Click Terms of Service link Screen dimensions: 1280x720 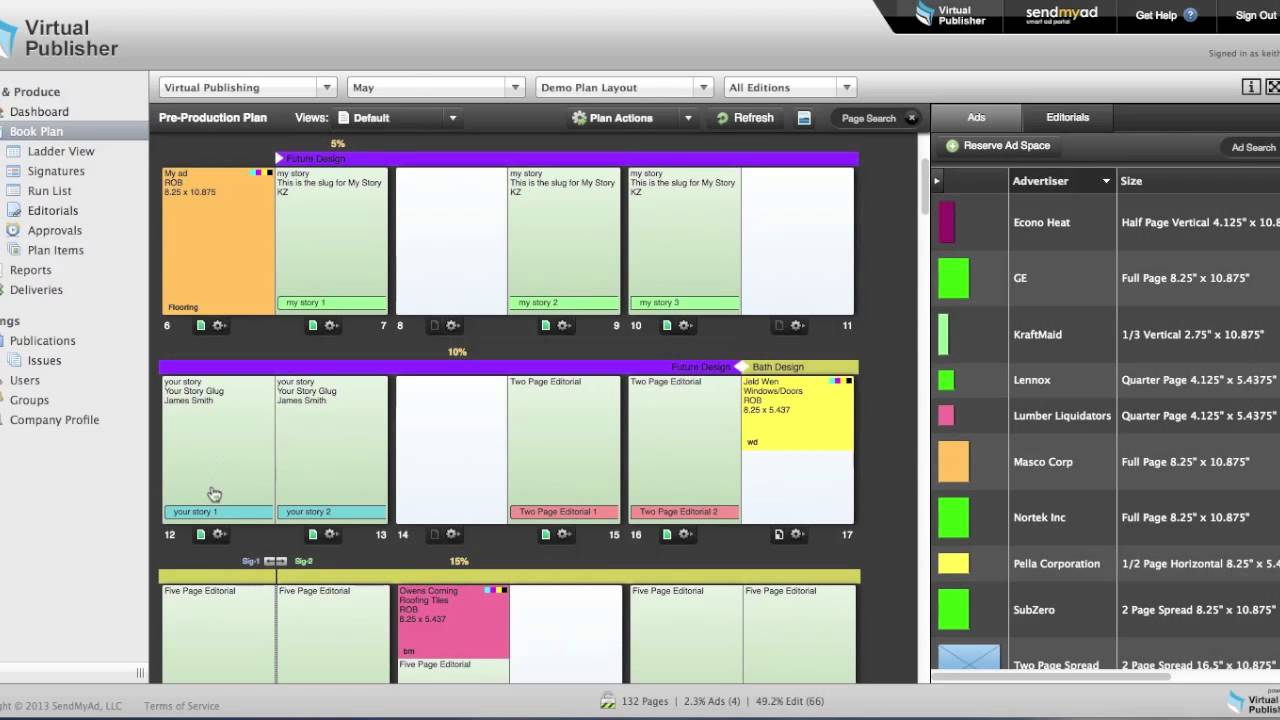tap(181, 706)
